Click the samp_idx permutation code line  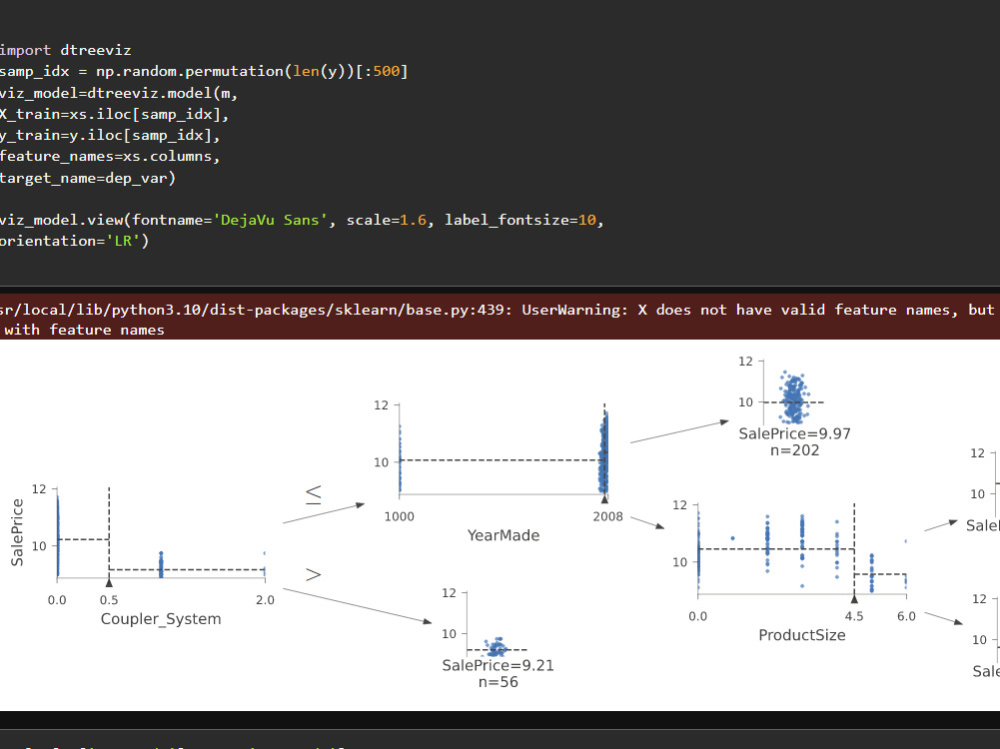click(x=204, y=71)
